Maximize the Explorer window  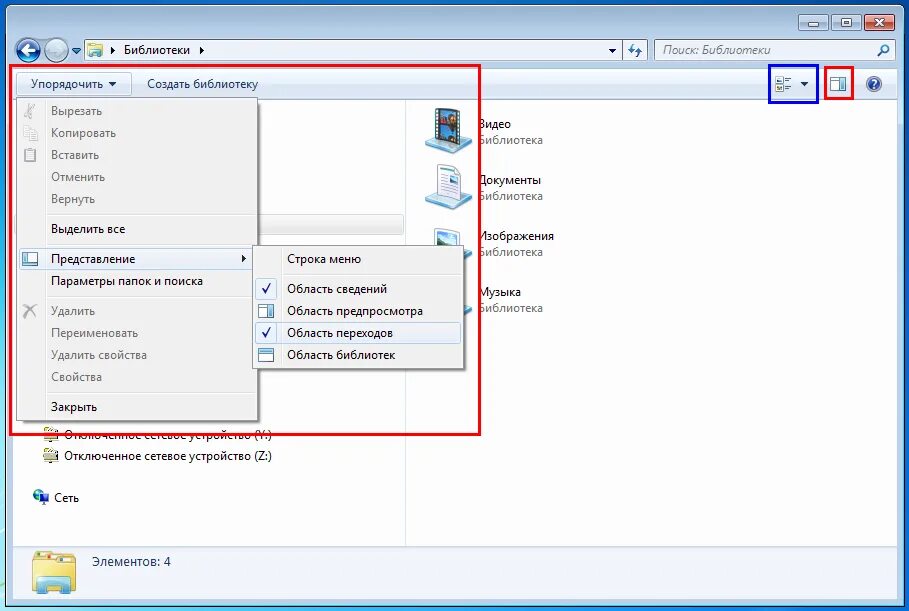(x=846, y=23)
